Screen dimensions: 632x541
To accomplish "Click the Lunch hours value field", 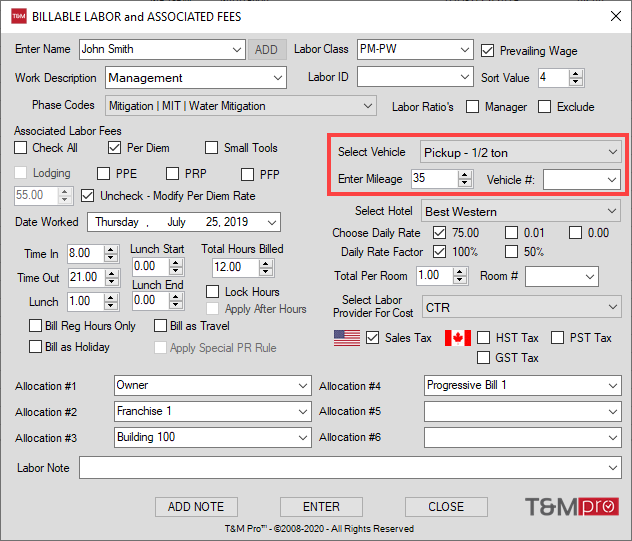I will 85,301.
